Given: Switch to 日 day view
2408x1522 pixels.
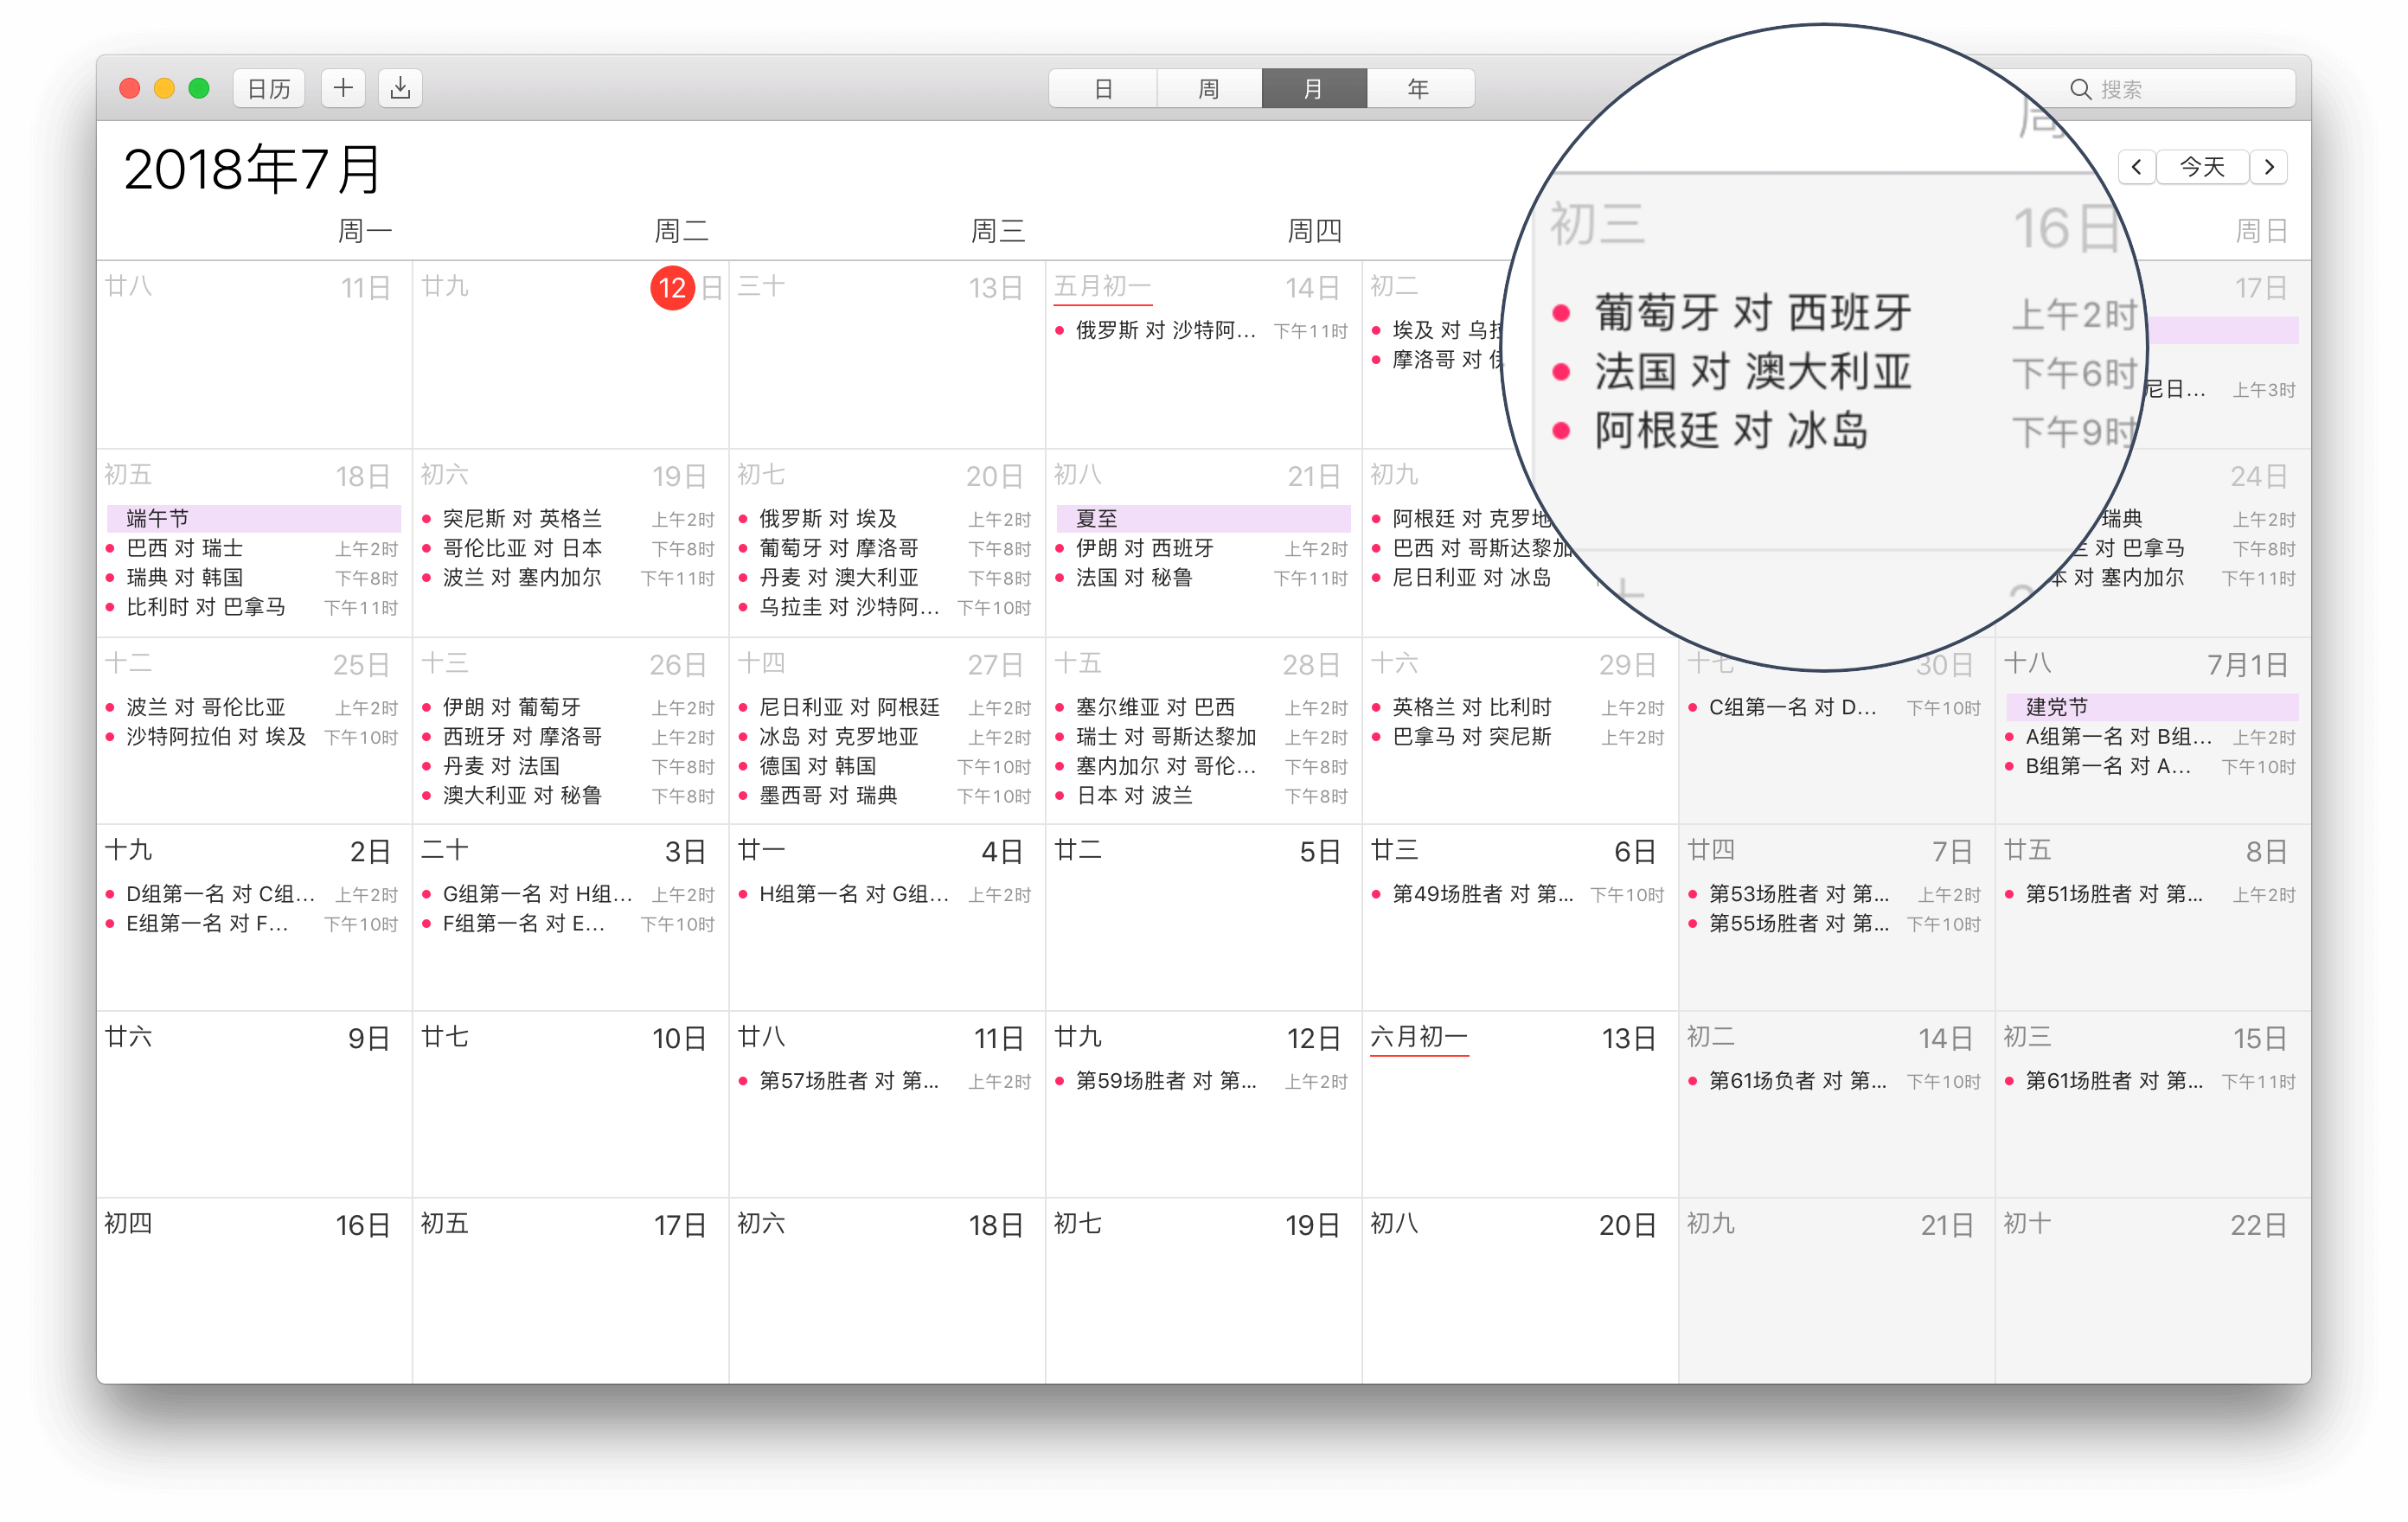Looking at the screenshot, I should [x=1103, y=88].
